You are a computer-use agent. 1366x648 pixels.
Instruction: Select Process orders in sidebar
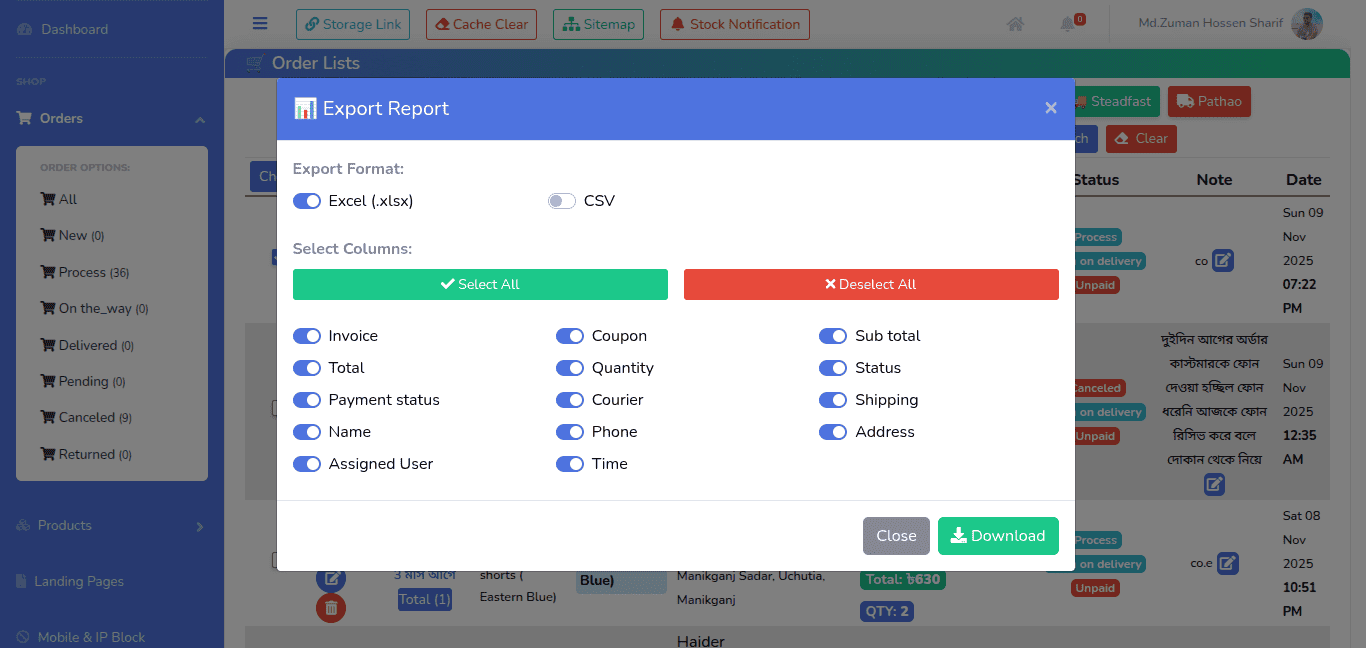click(x=84, y=273)
